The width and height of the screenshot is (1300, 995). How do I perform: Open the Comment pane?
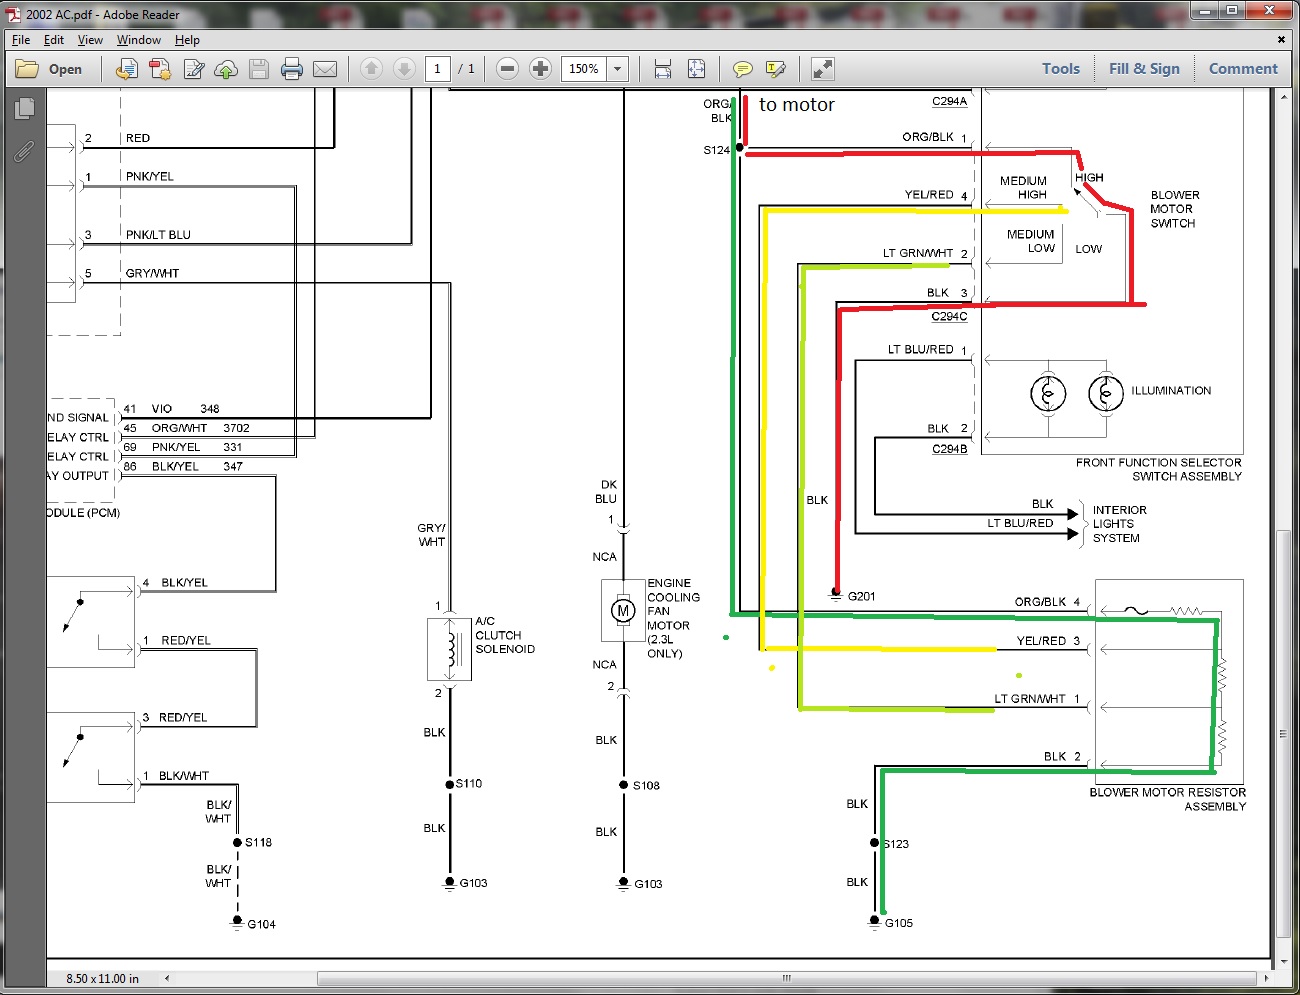1242,69
